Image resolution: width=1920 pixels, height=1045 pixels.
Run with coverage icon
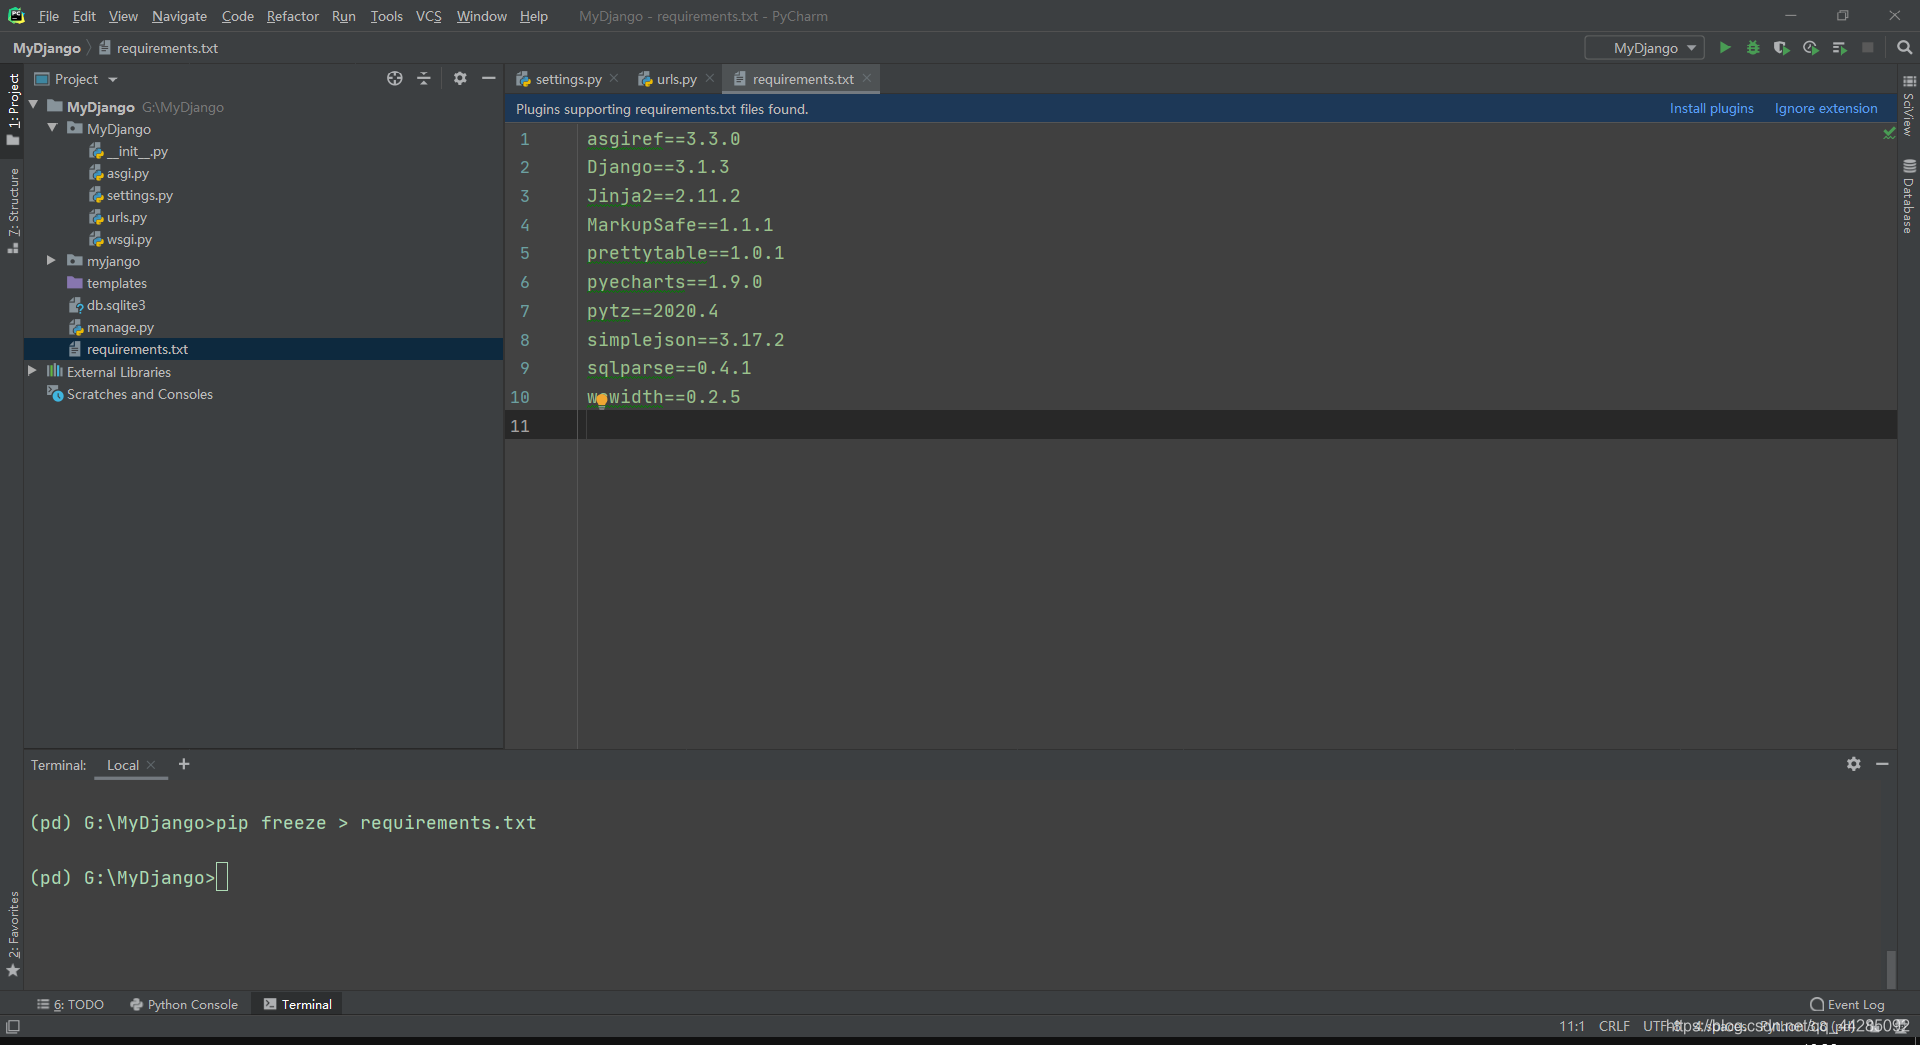click(x=1781, y=48)
